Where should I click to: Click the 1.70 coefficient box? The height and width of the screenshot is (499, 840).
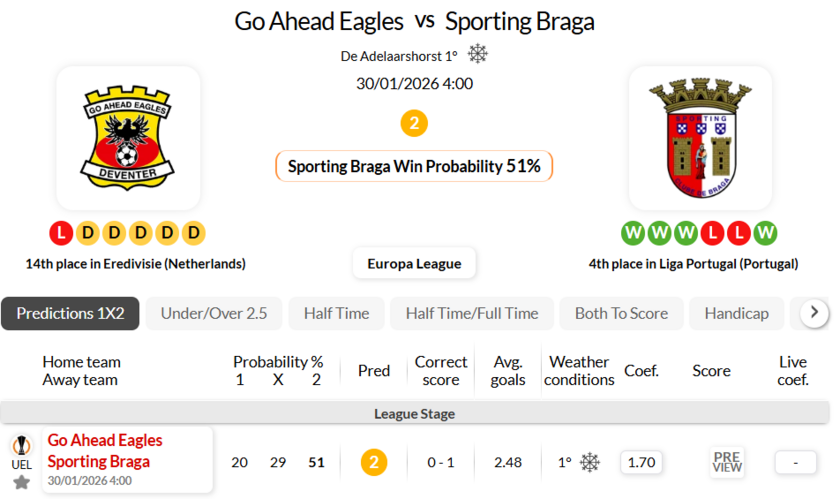641,462
